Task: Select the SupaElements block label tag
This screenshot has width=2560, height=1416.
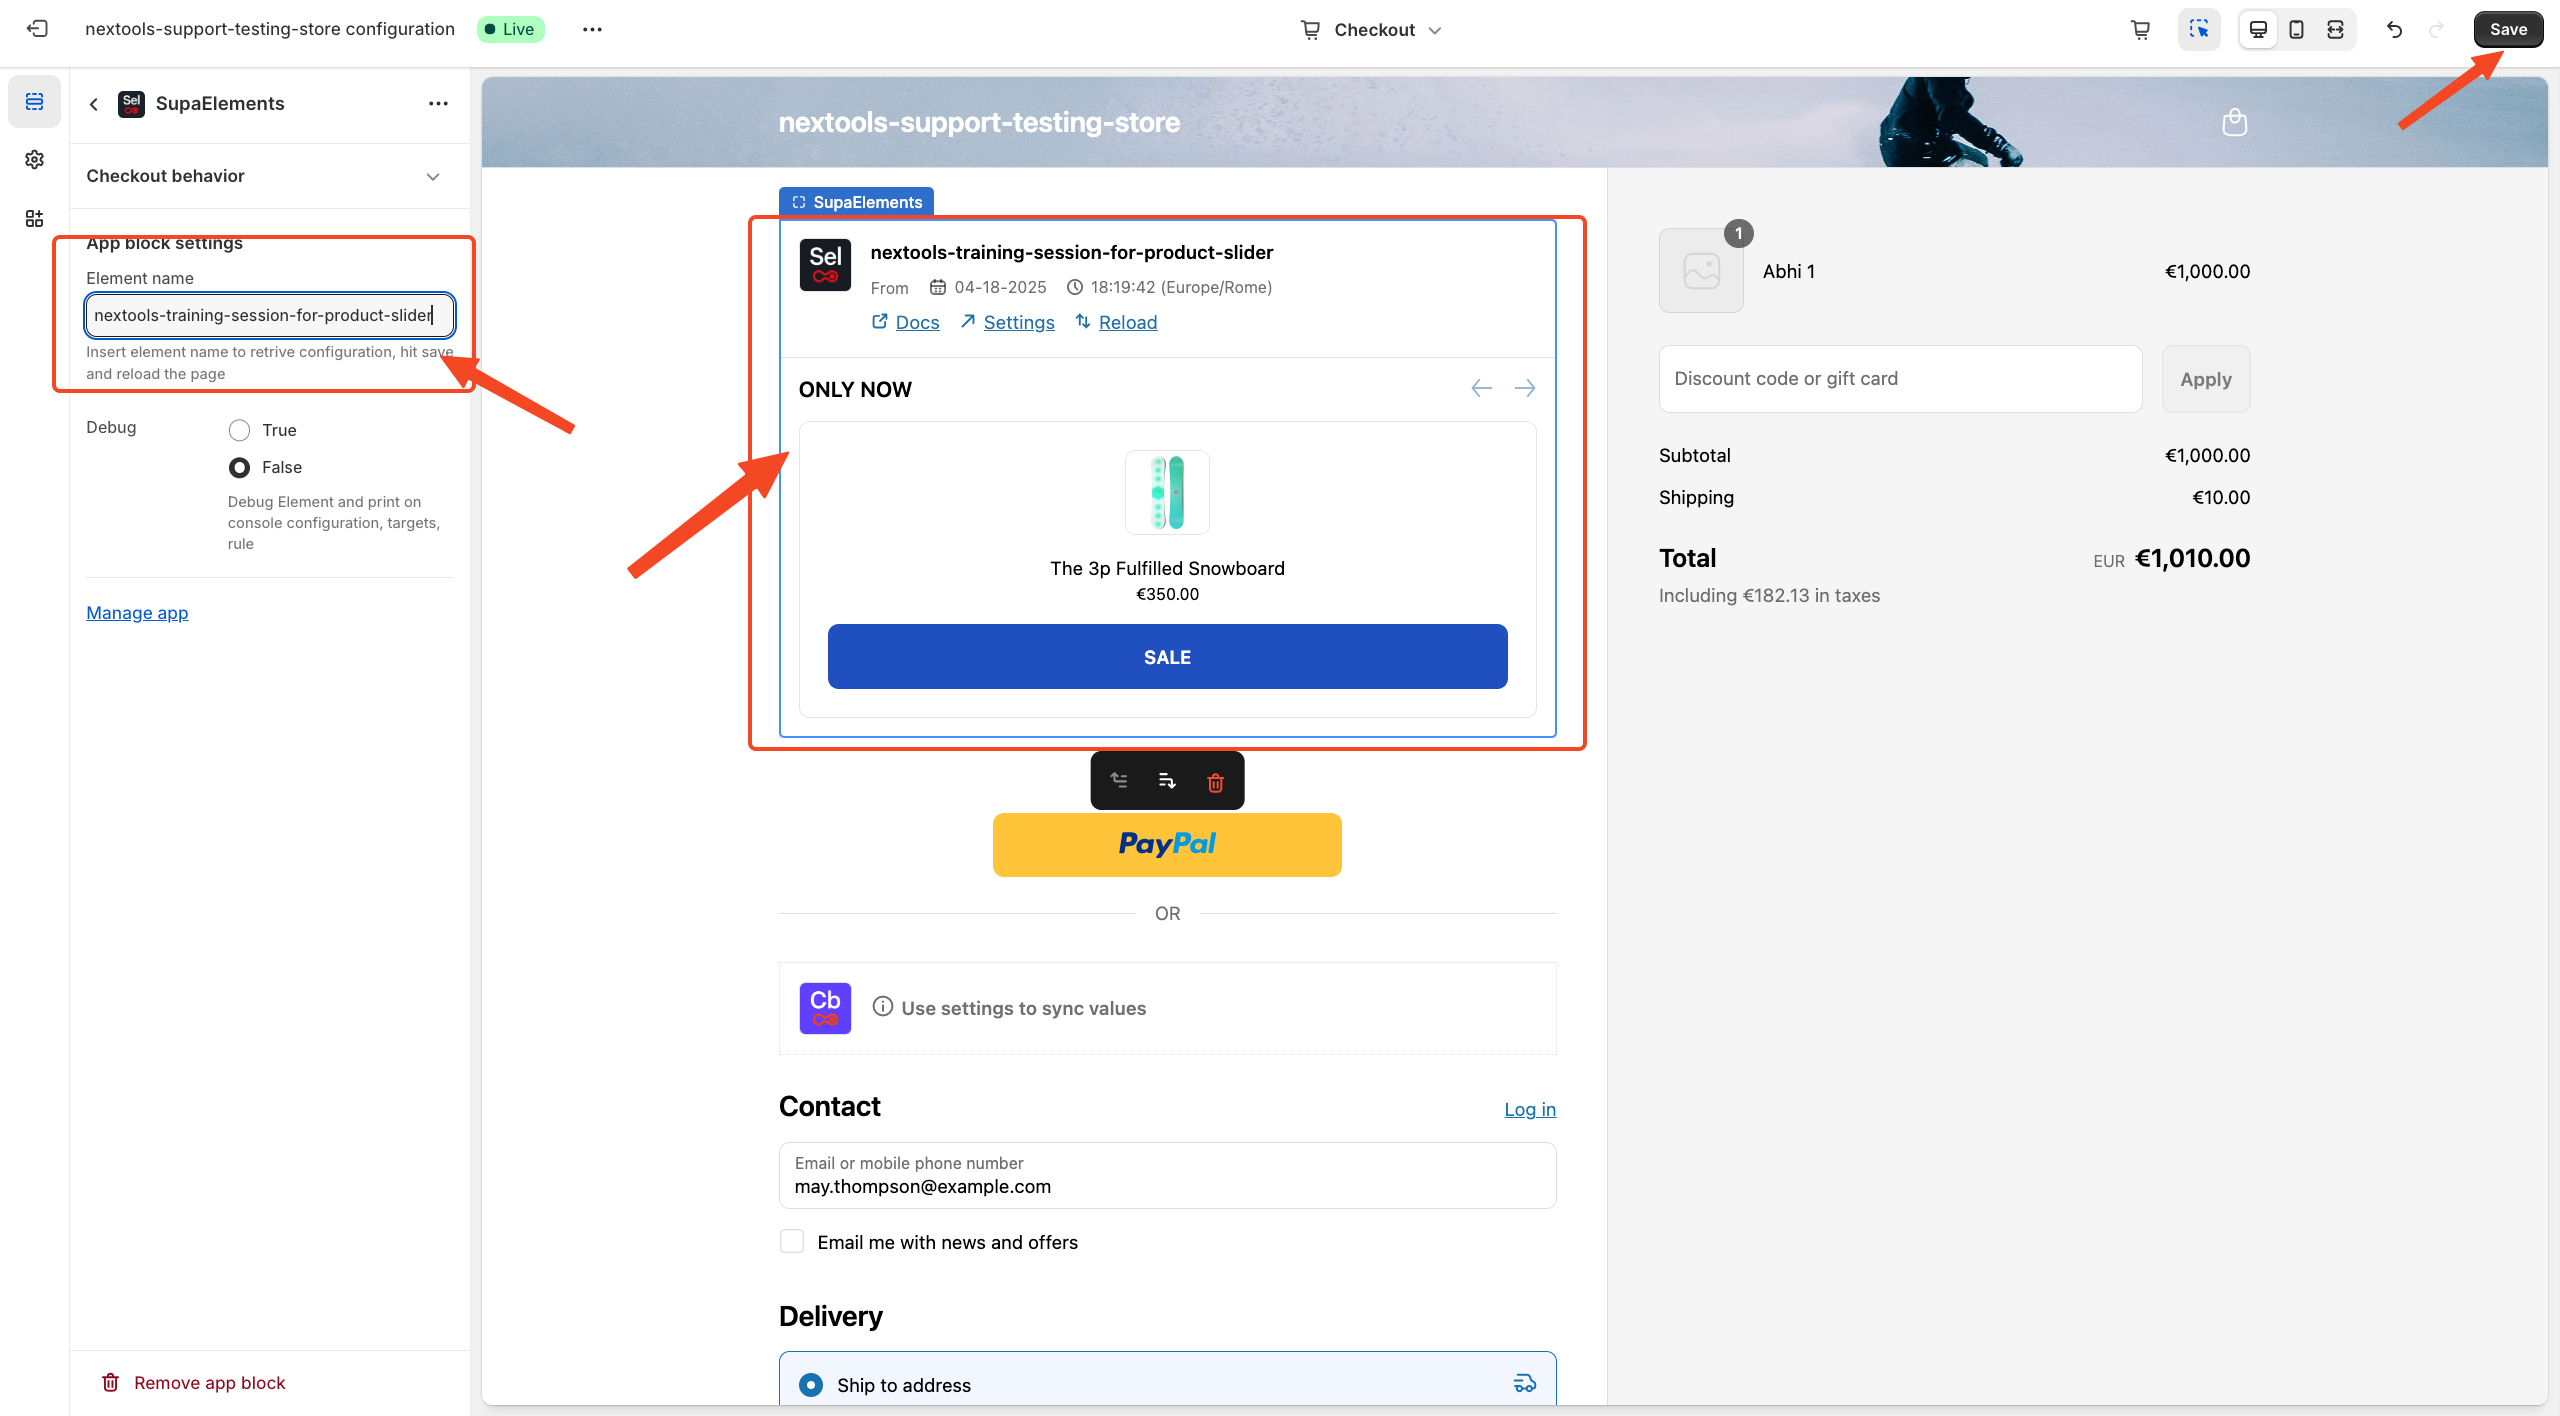Action: (857, 202)
